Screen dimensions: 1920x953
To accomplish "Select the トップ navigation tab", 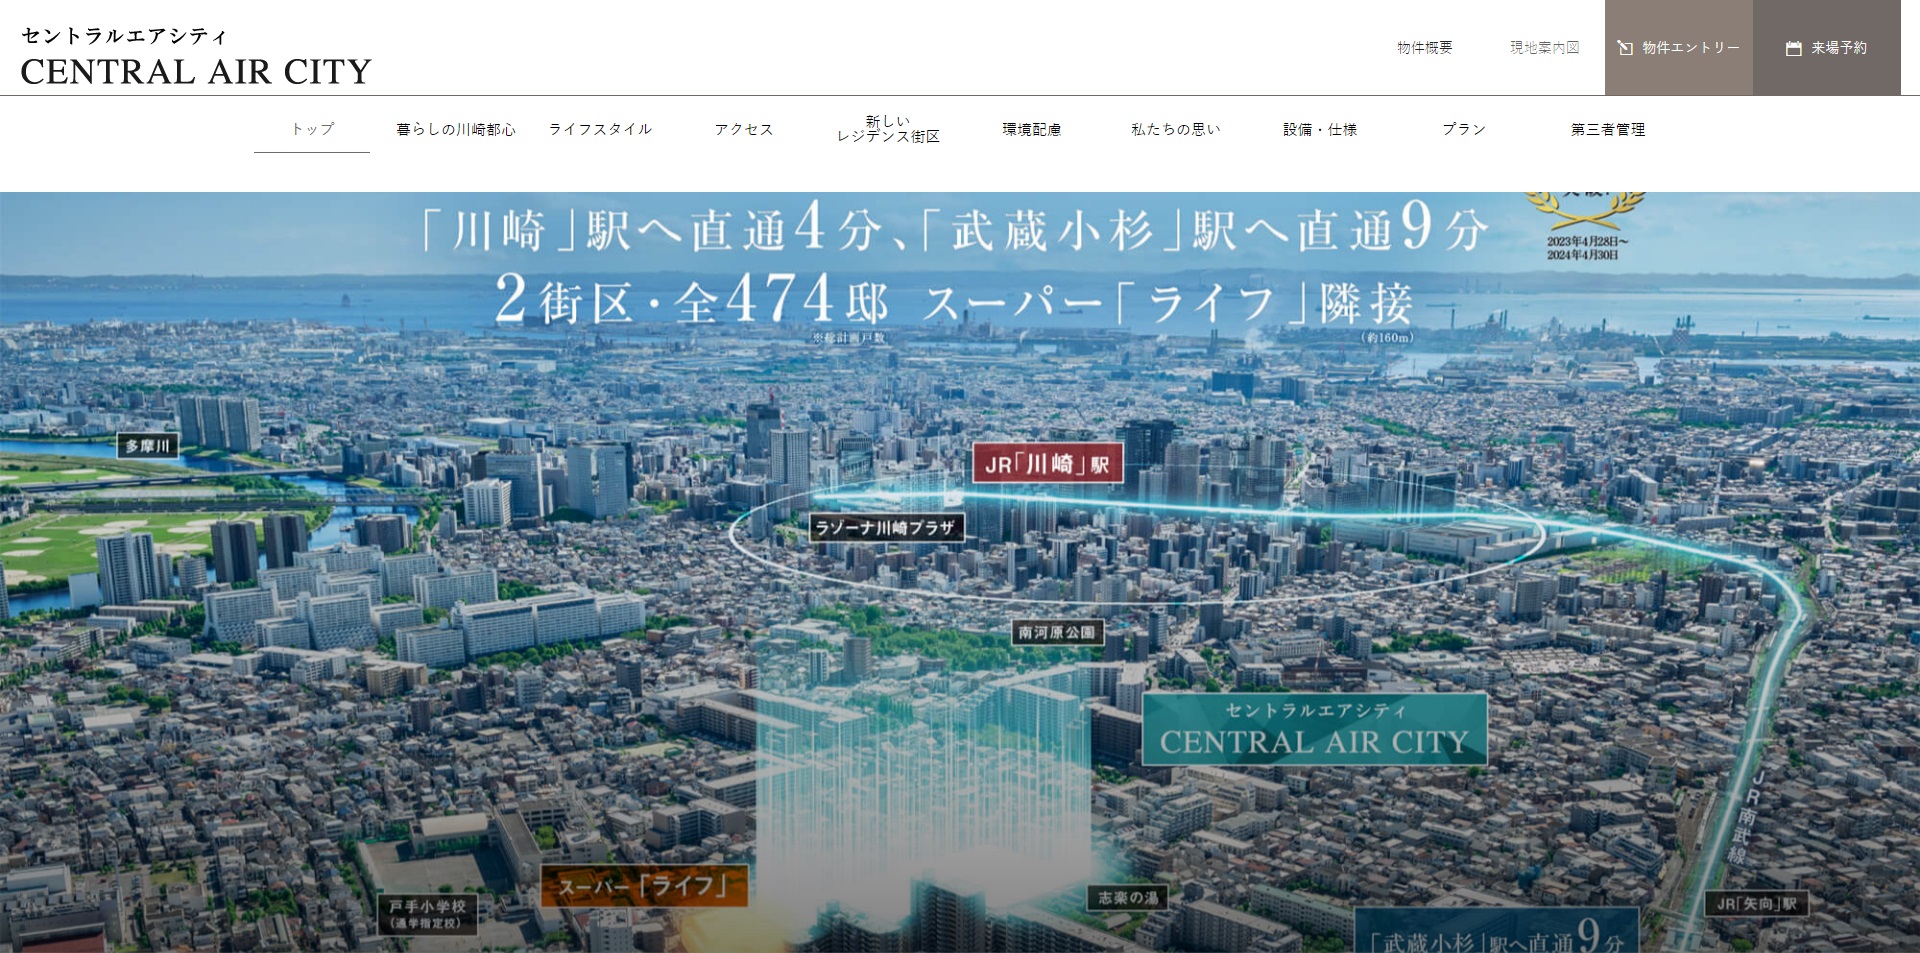I will pyautogui.click(x=312, y=129).
